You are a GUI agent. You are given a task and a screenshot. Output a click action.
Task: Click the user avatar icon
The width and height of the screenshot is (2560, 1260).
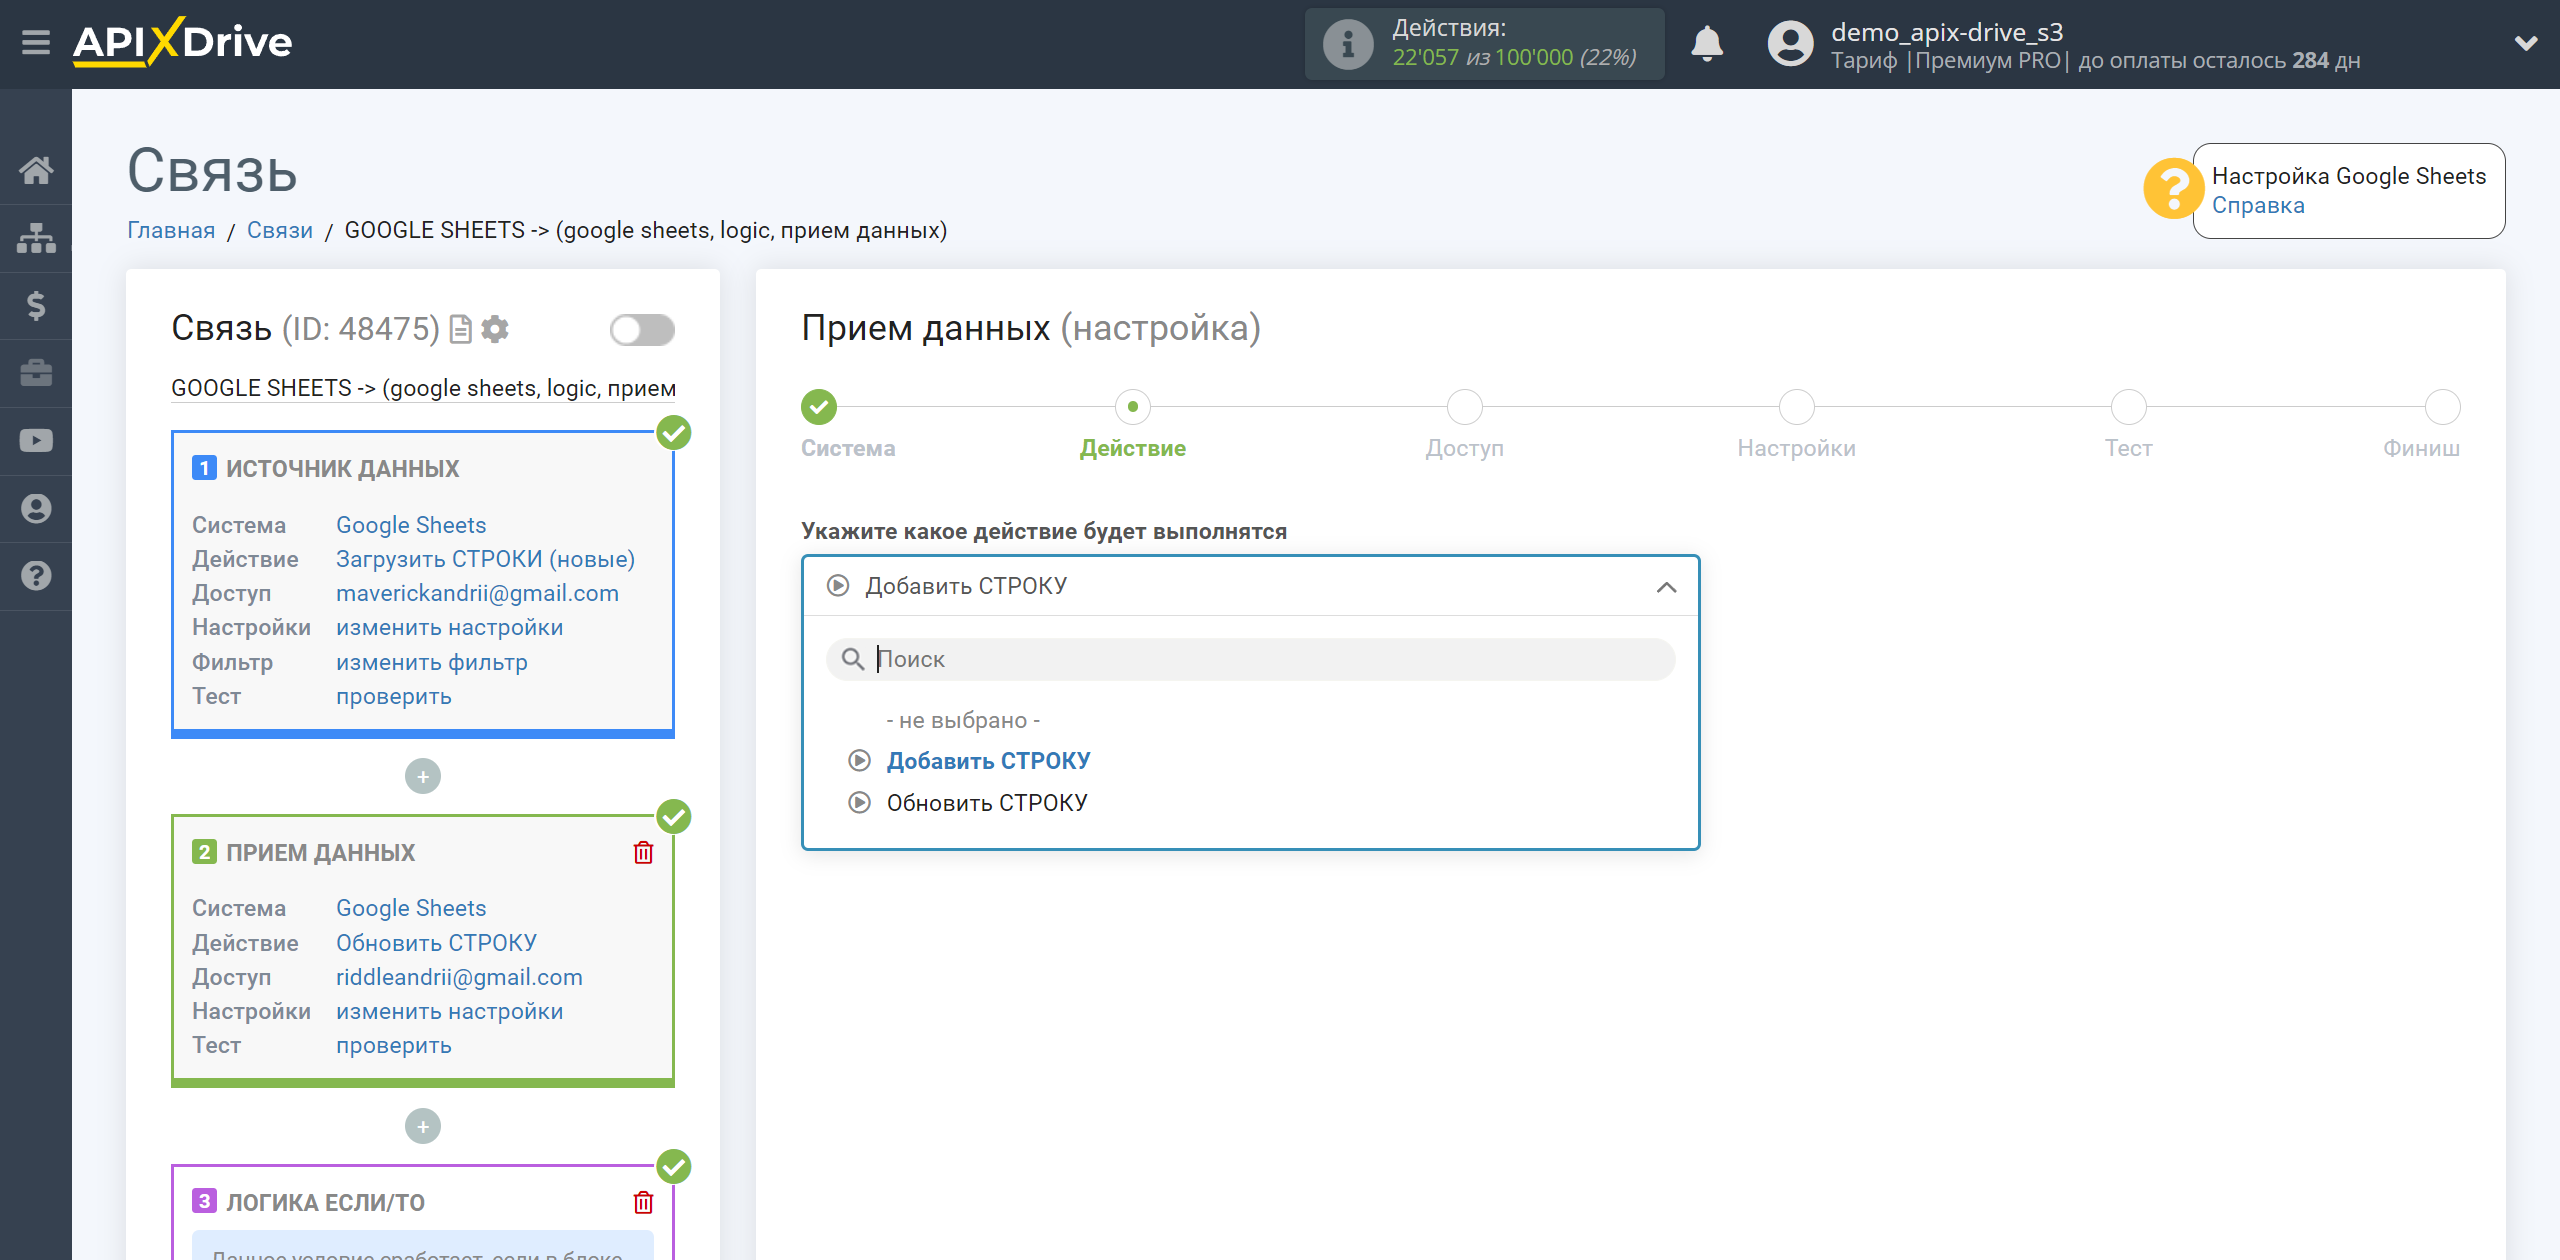coord(1790,44)
